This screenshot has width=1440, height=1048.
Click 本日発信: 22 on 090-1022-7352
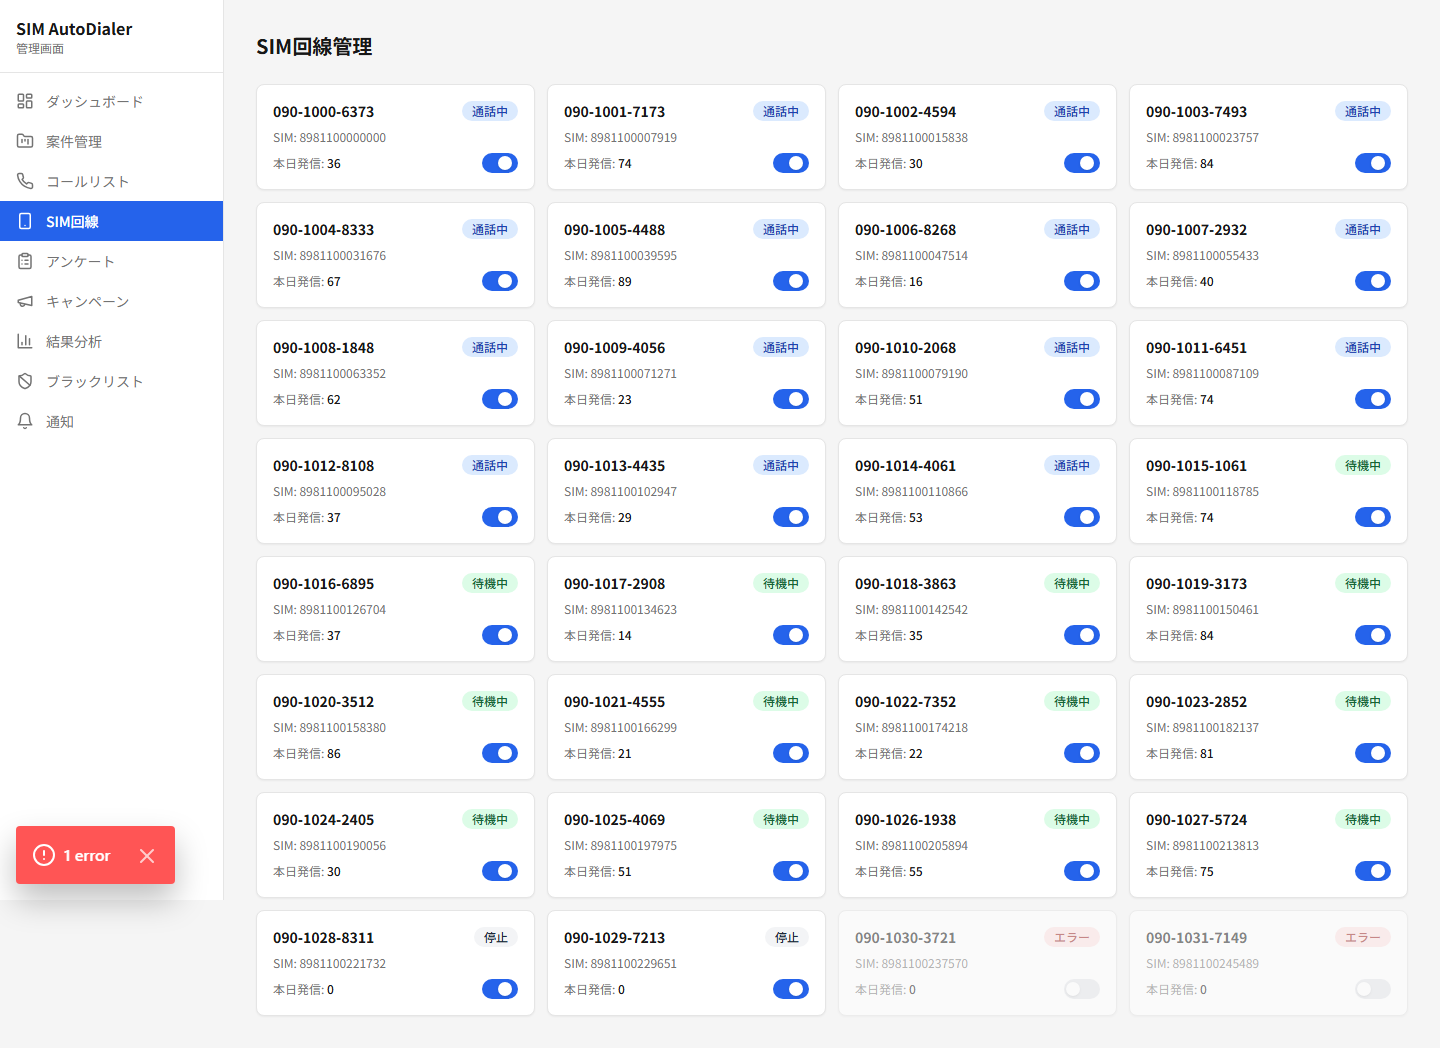pos(889,754)
